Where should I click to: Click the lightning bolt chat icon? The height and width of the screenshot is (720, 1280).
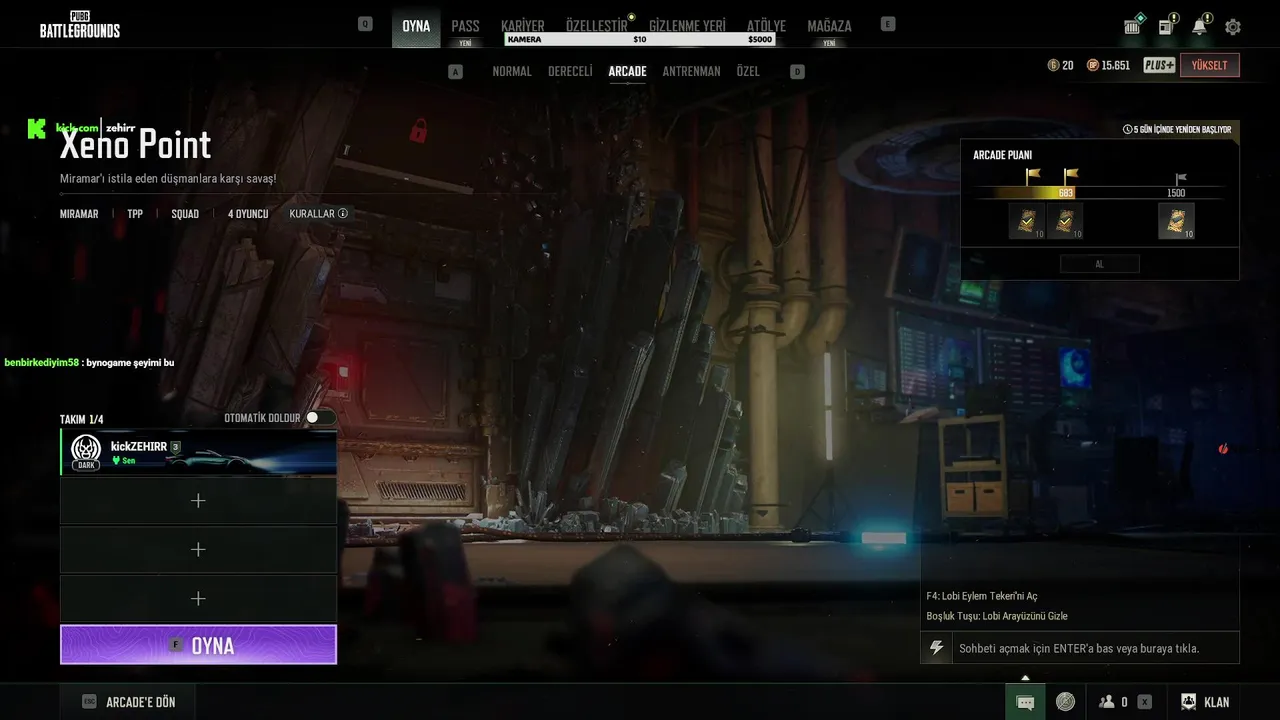tap(937, 648)
